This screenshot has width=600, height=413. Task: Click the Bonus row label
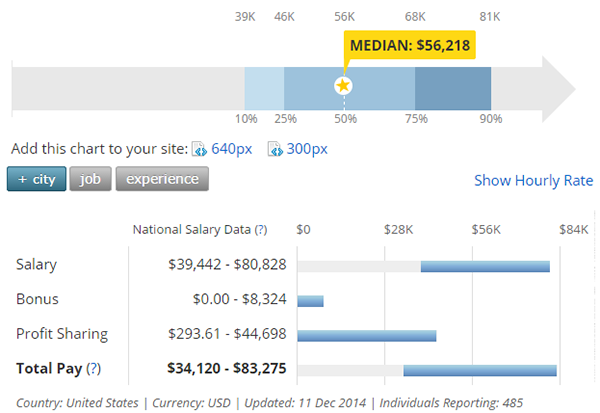(x=37, y=299)
